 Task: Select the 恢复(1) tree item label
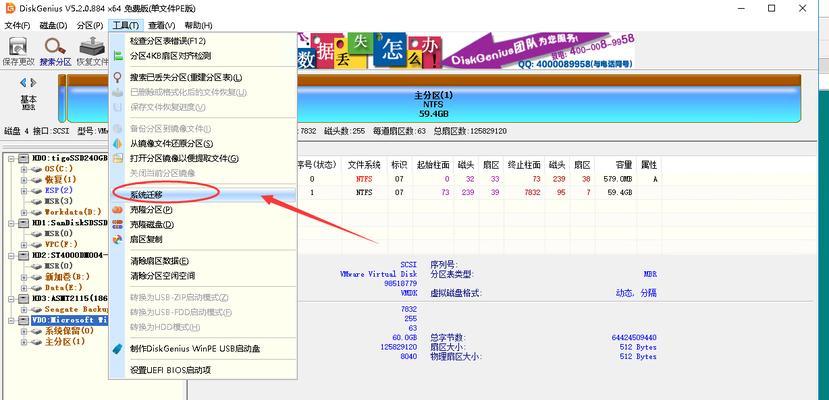coord(60,180)
